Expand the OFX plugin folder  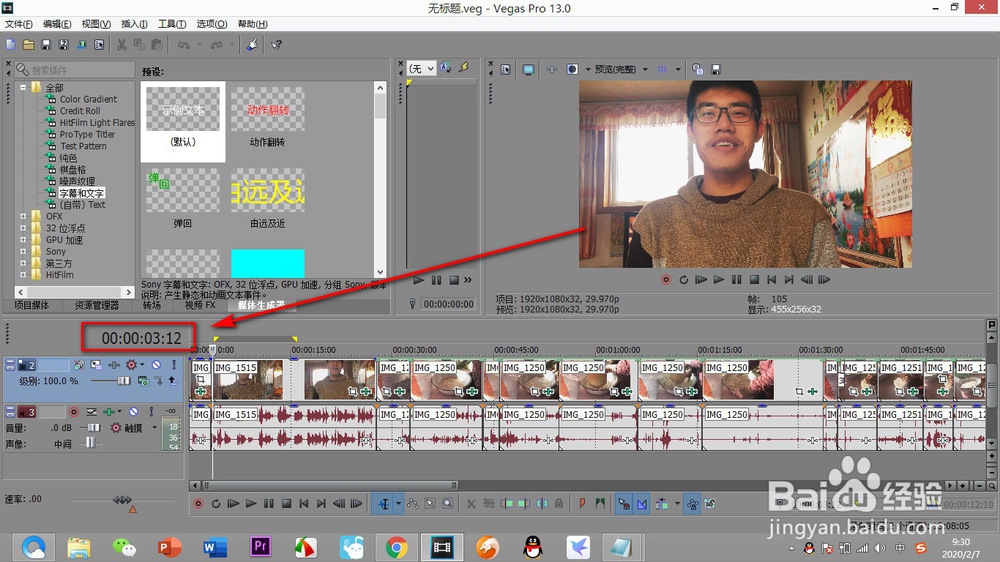[23, 216]
